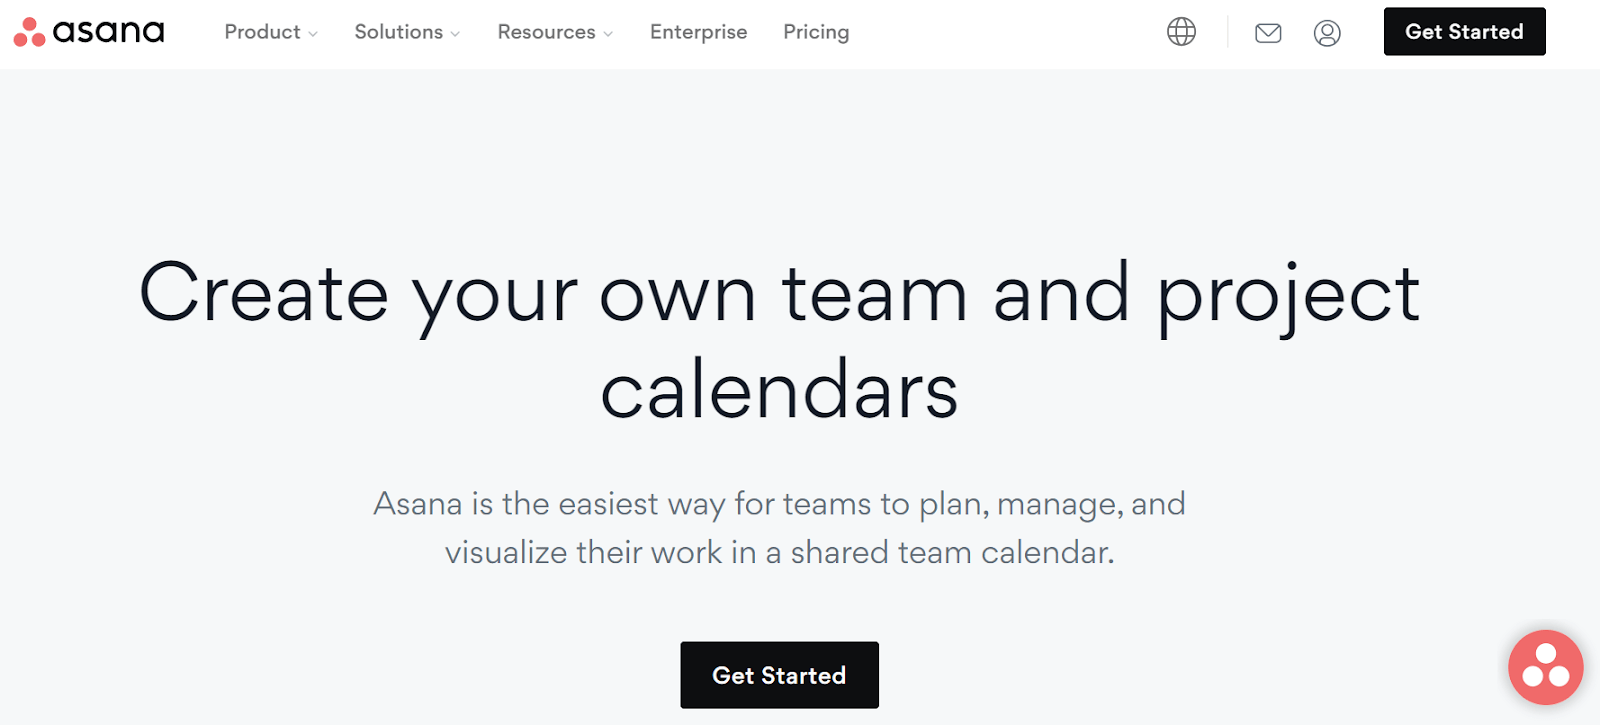Open the floating Asana chat bubble
The width and height of the screenshot is (1600, 725).
click(x=1545, y=667)
